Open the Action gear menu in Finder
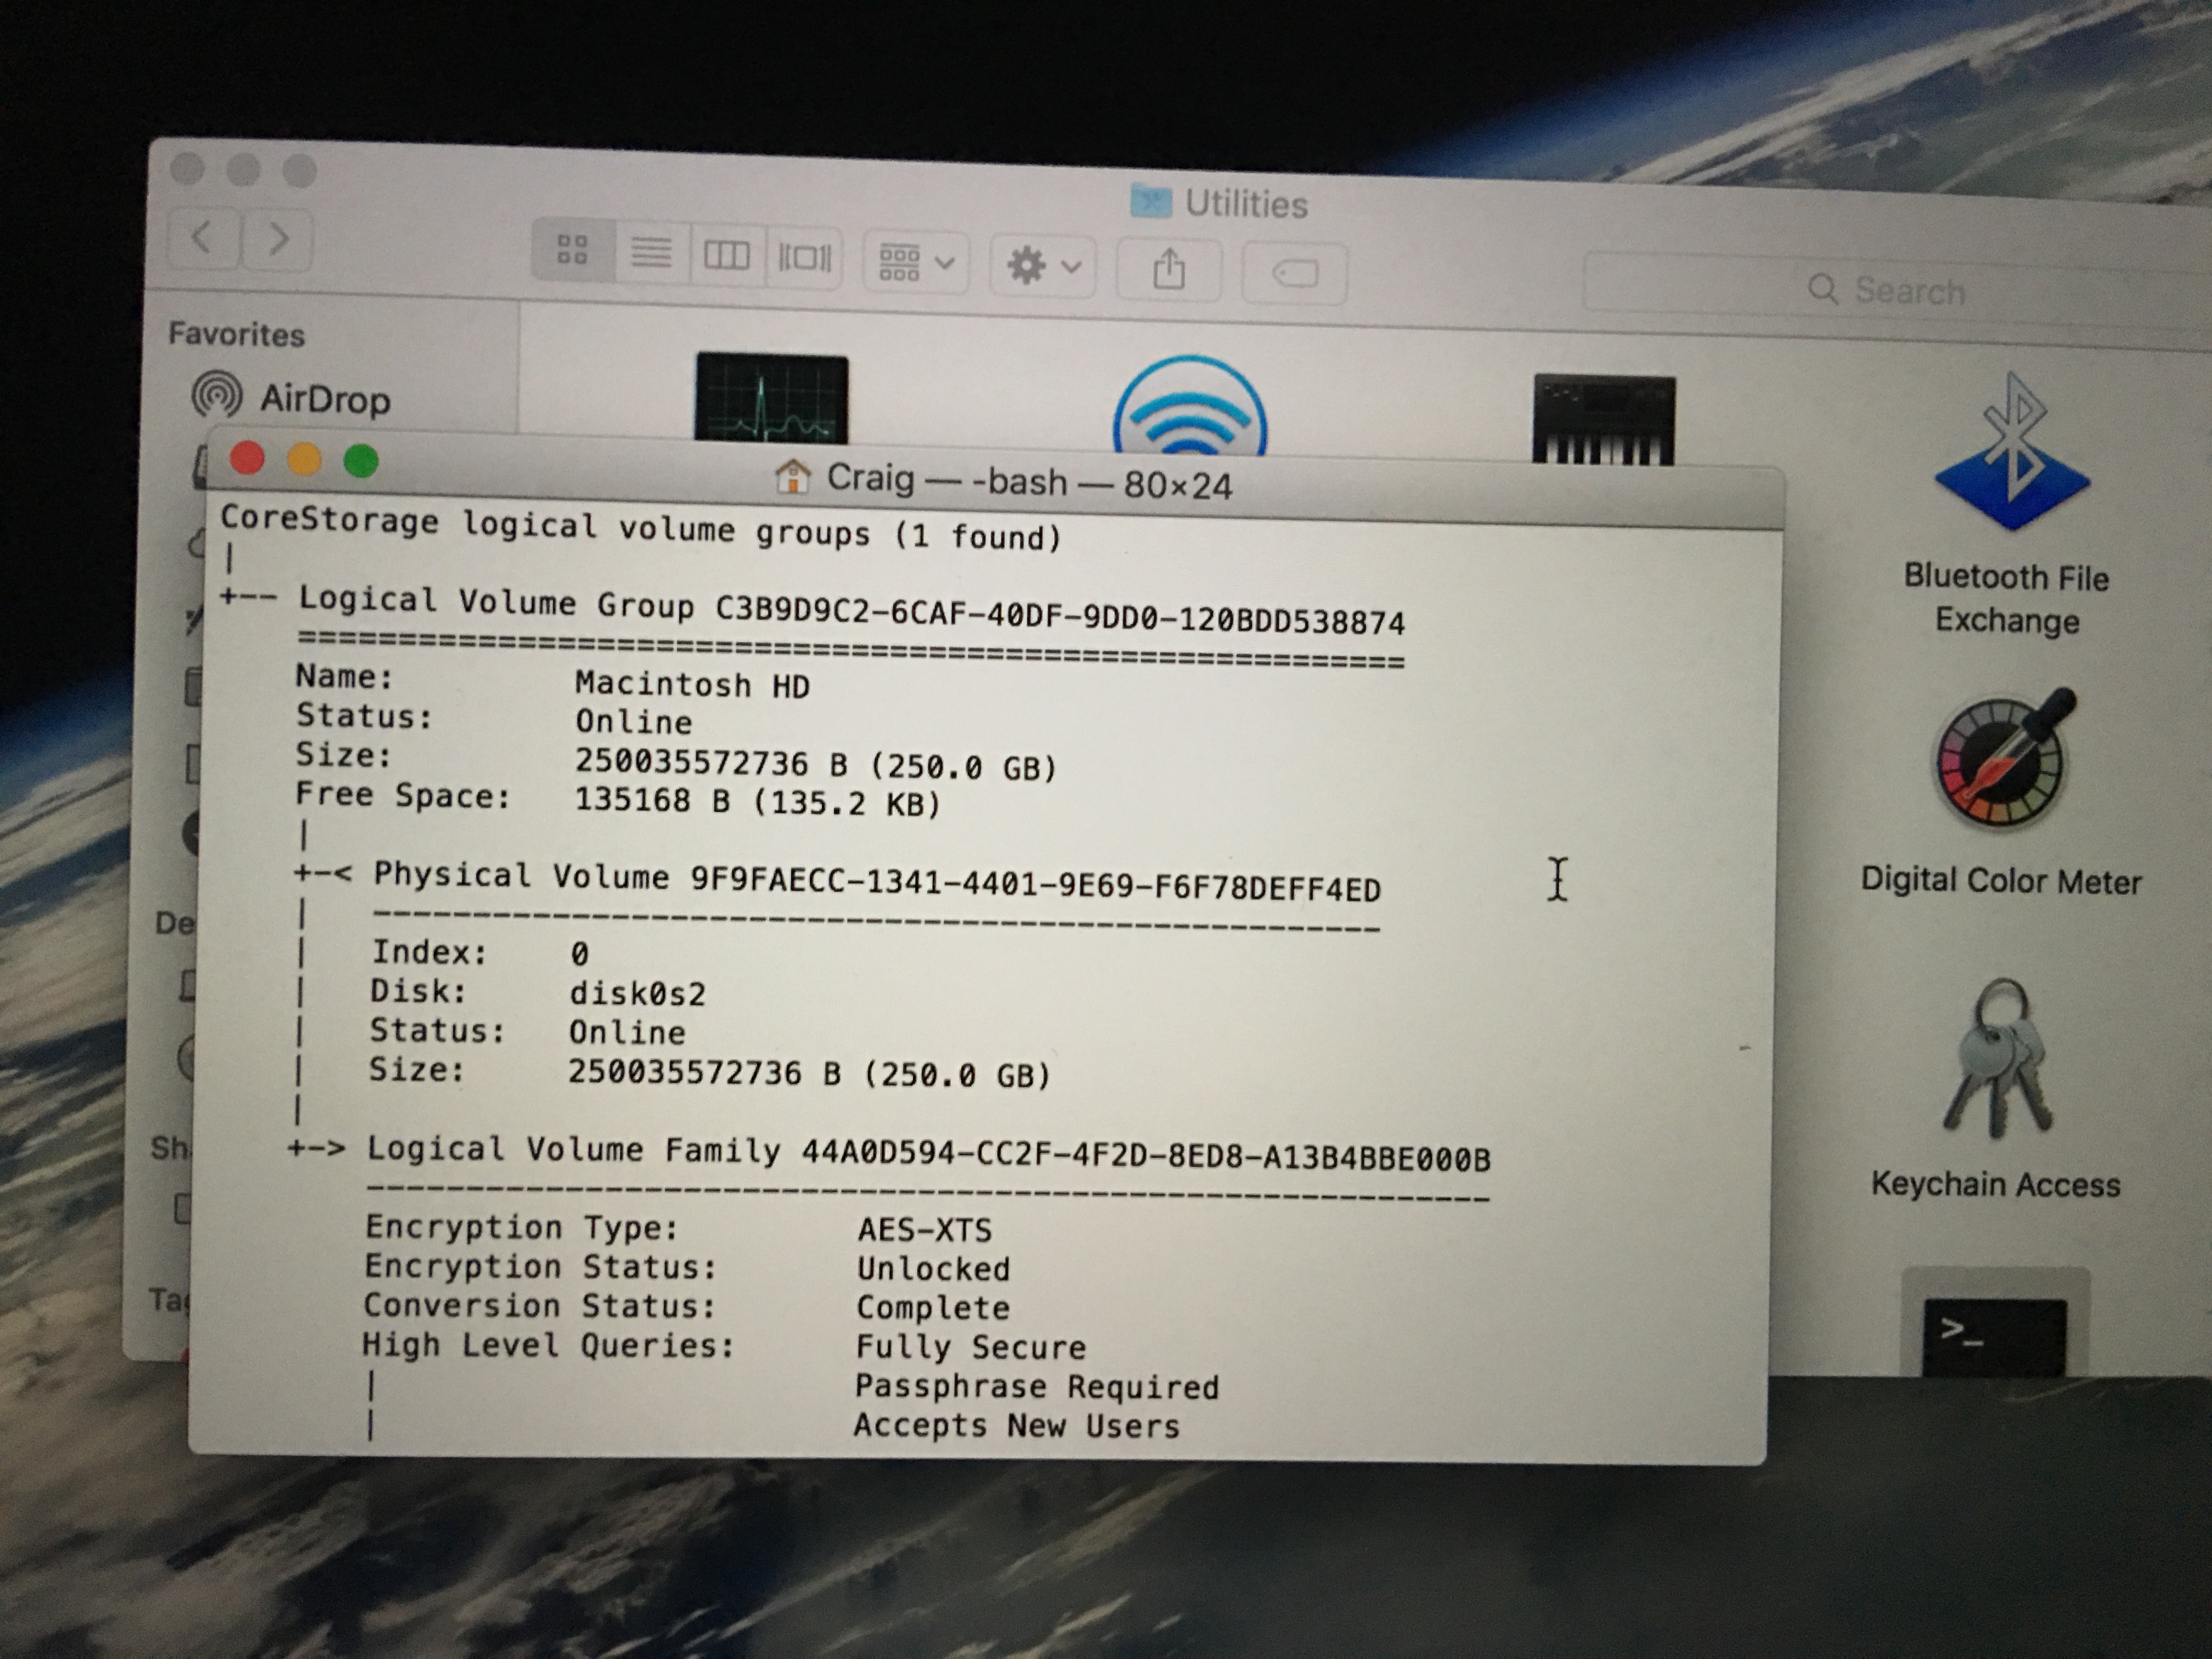2212x1659 pixels. [x=1042, y=266]
